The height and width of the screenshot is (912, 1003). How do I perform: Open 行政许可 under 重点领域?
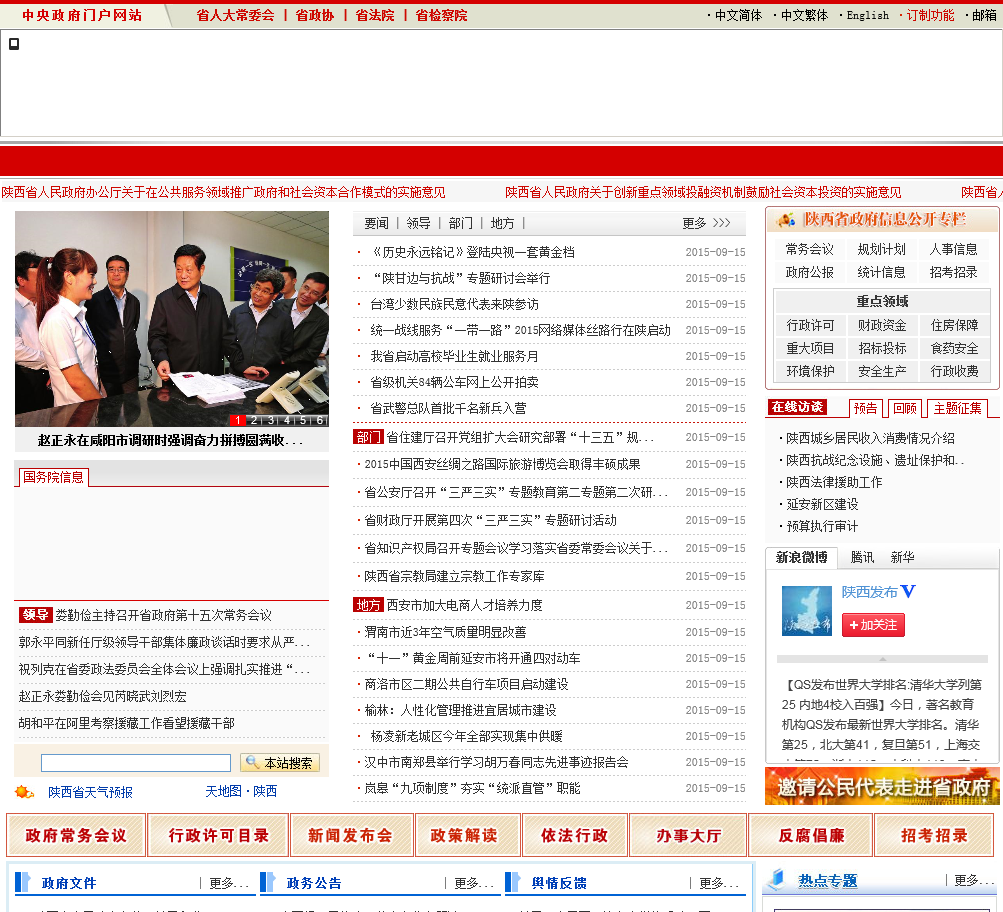click(810, 326)
